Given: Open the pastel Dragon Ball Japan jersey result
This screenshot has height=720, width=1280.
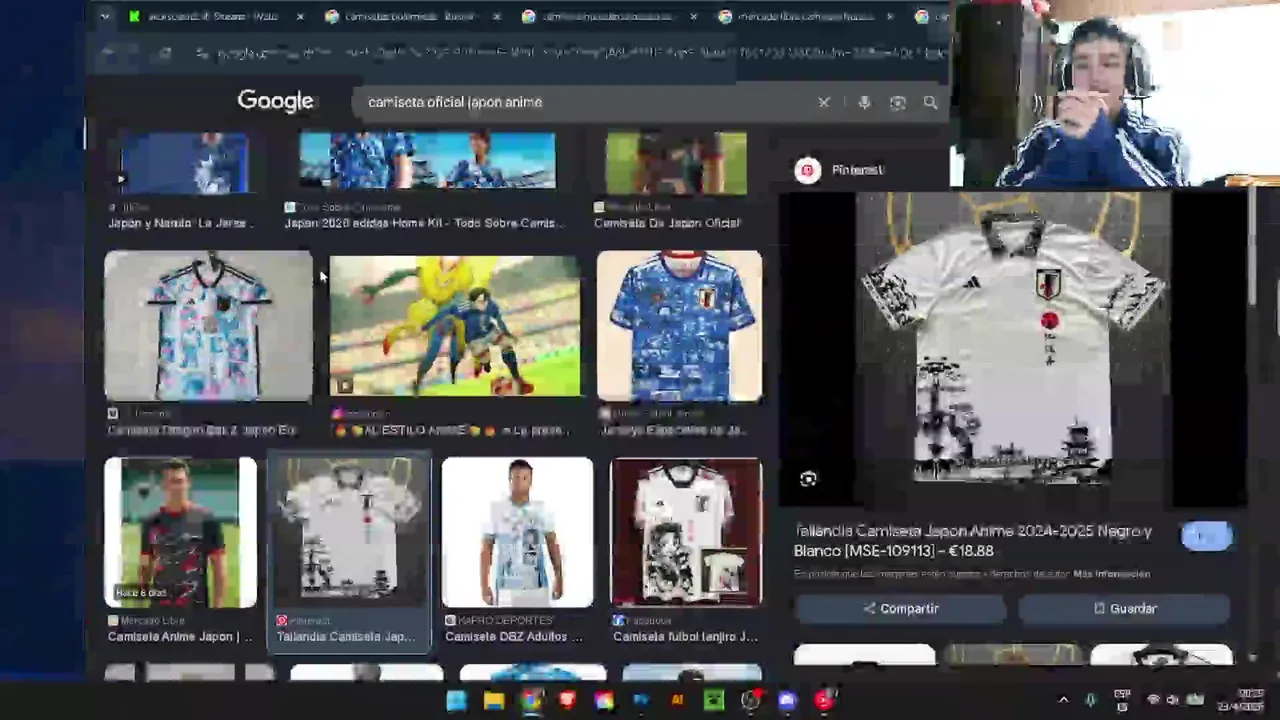Looking at the screenshot, I should point(208,326).
